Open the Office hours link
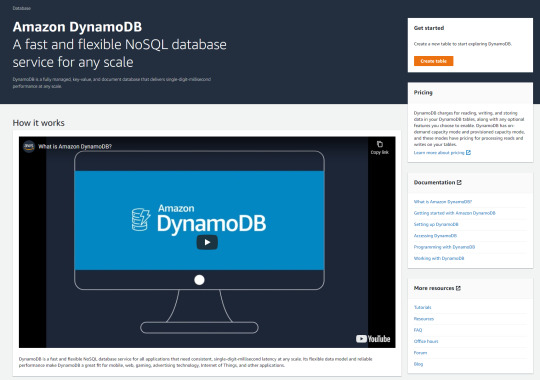Viewport: 540px width, 380px height. (426, 341)
